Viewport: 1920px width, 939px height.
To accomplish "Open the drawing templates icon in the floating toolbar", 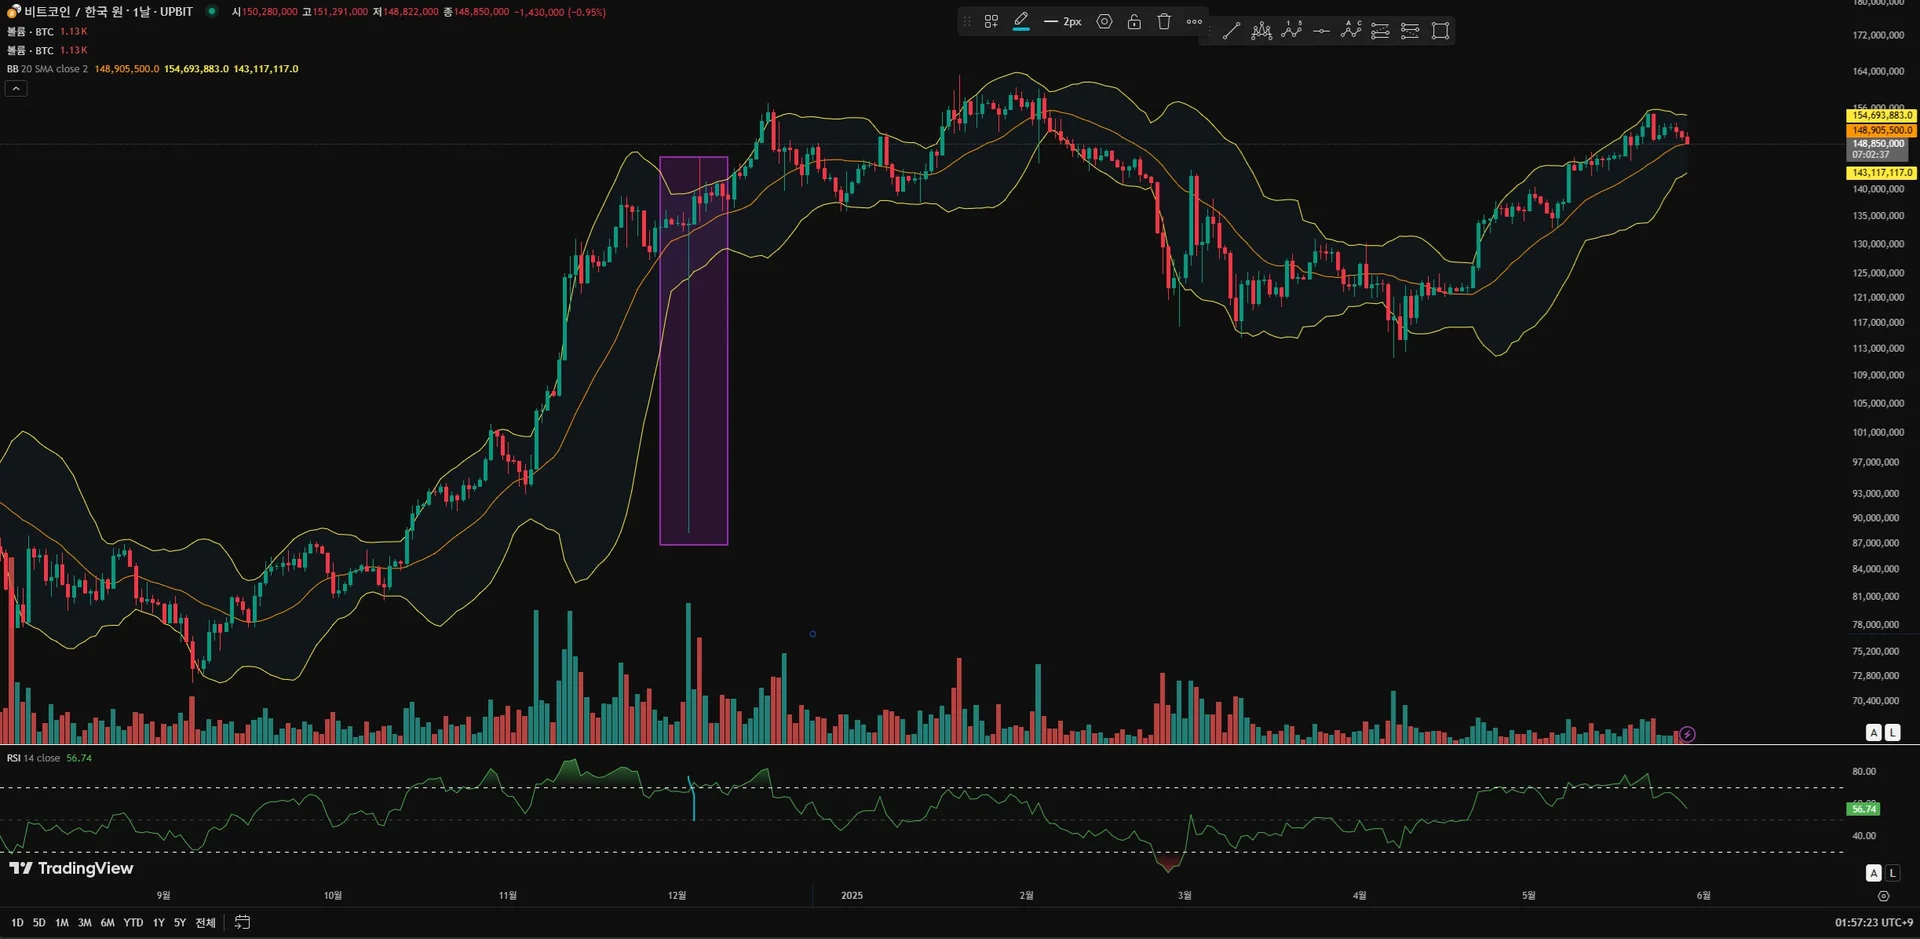I will [x=991, y=21].
